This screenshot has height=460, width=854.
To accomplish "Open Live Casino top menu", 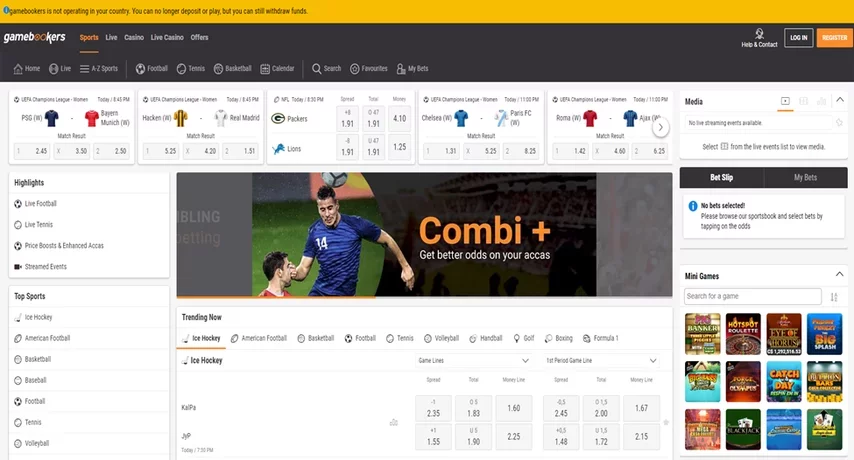I will pos(167,38).
